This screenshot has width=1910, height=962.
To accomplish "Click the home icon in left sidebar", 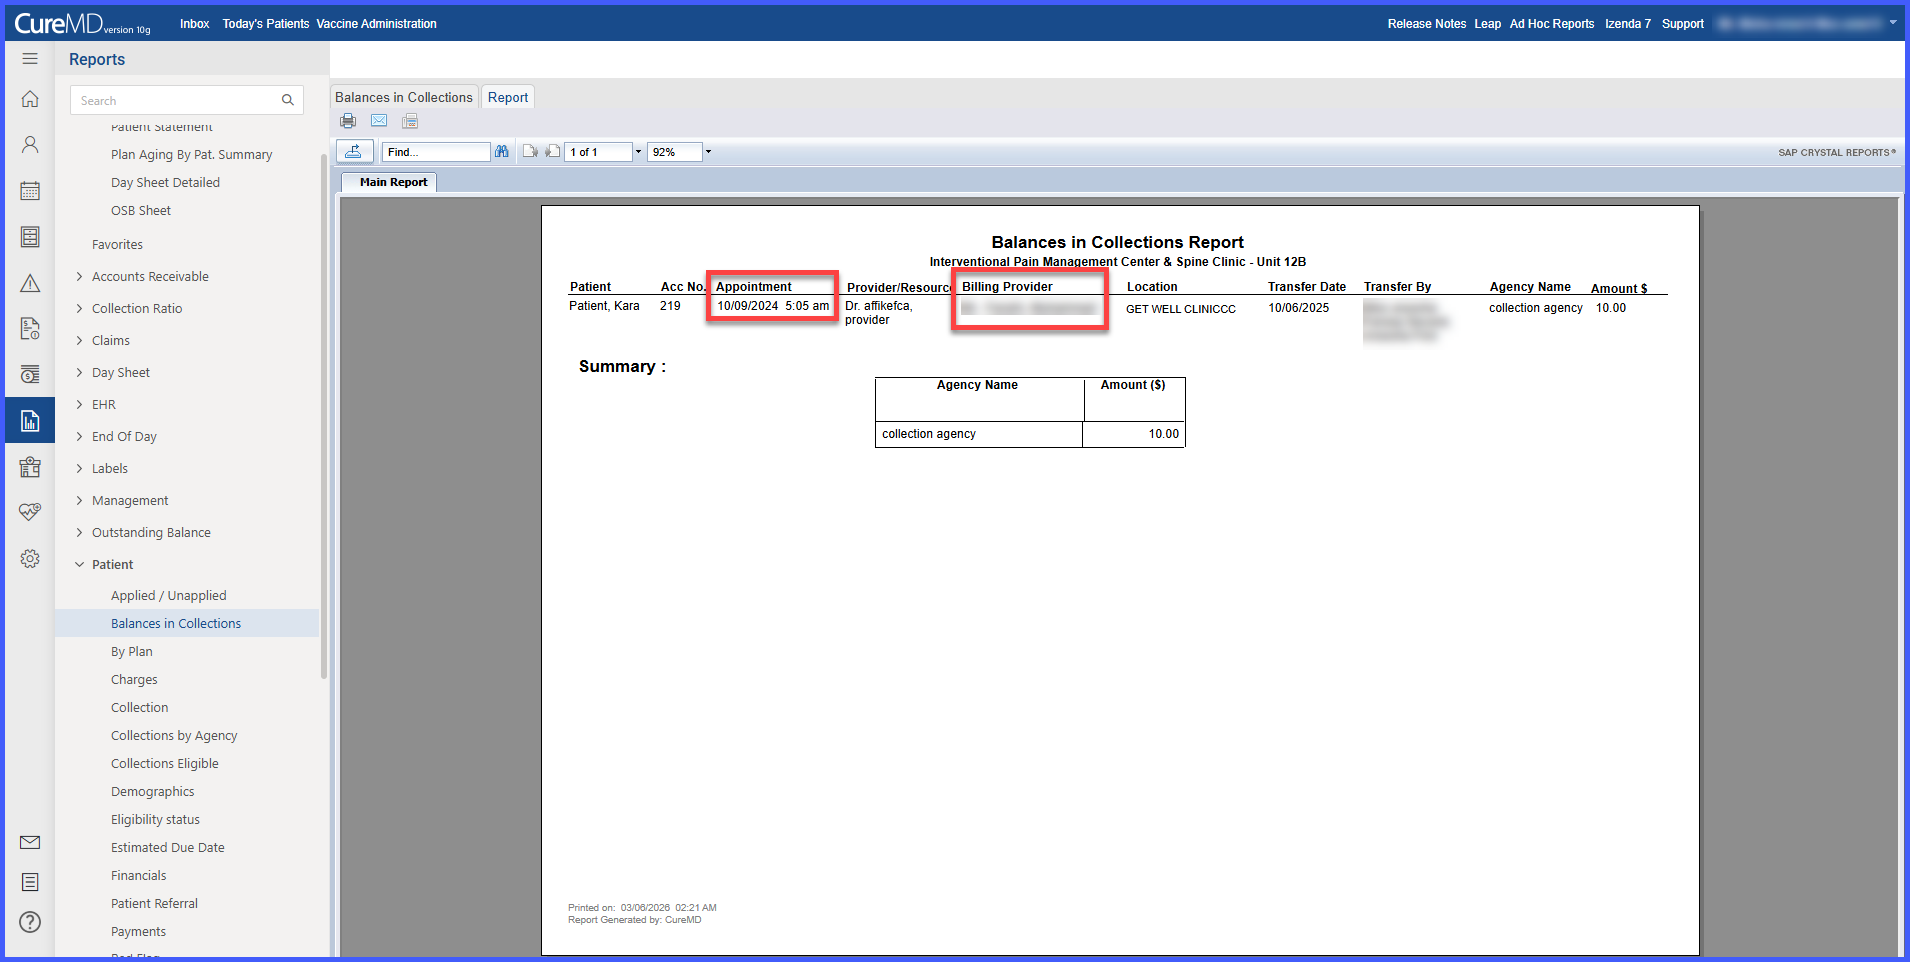I will [30, 99].
